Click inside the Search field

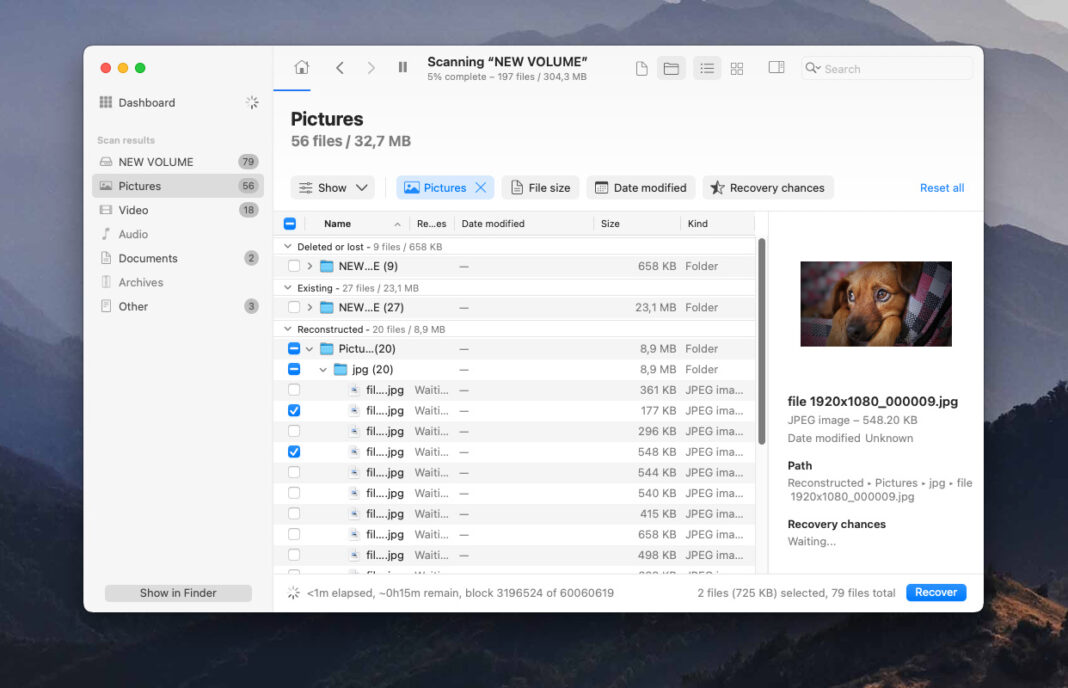pyautogui.click(x=885, y=67)
